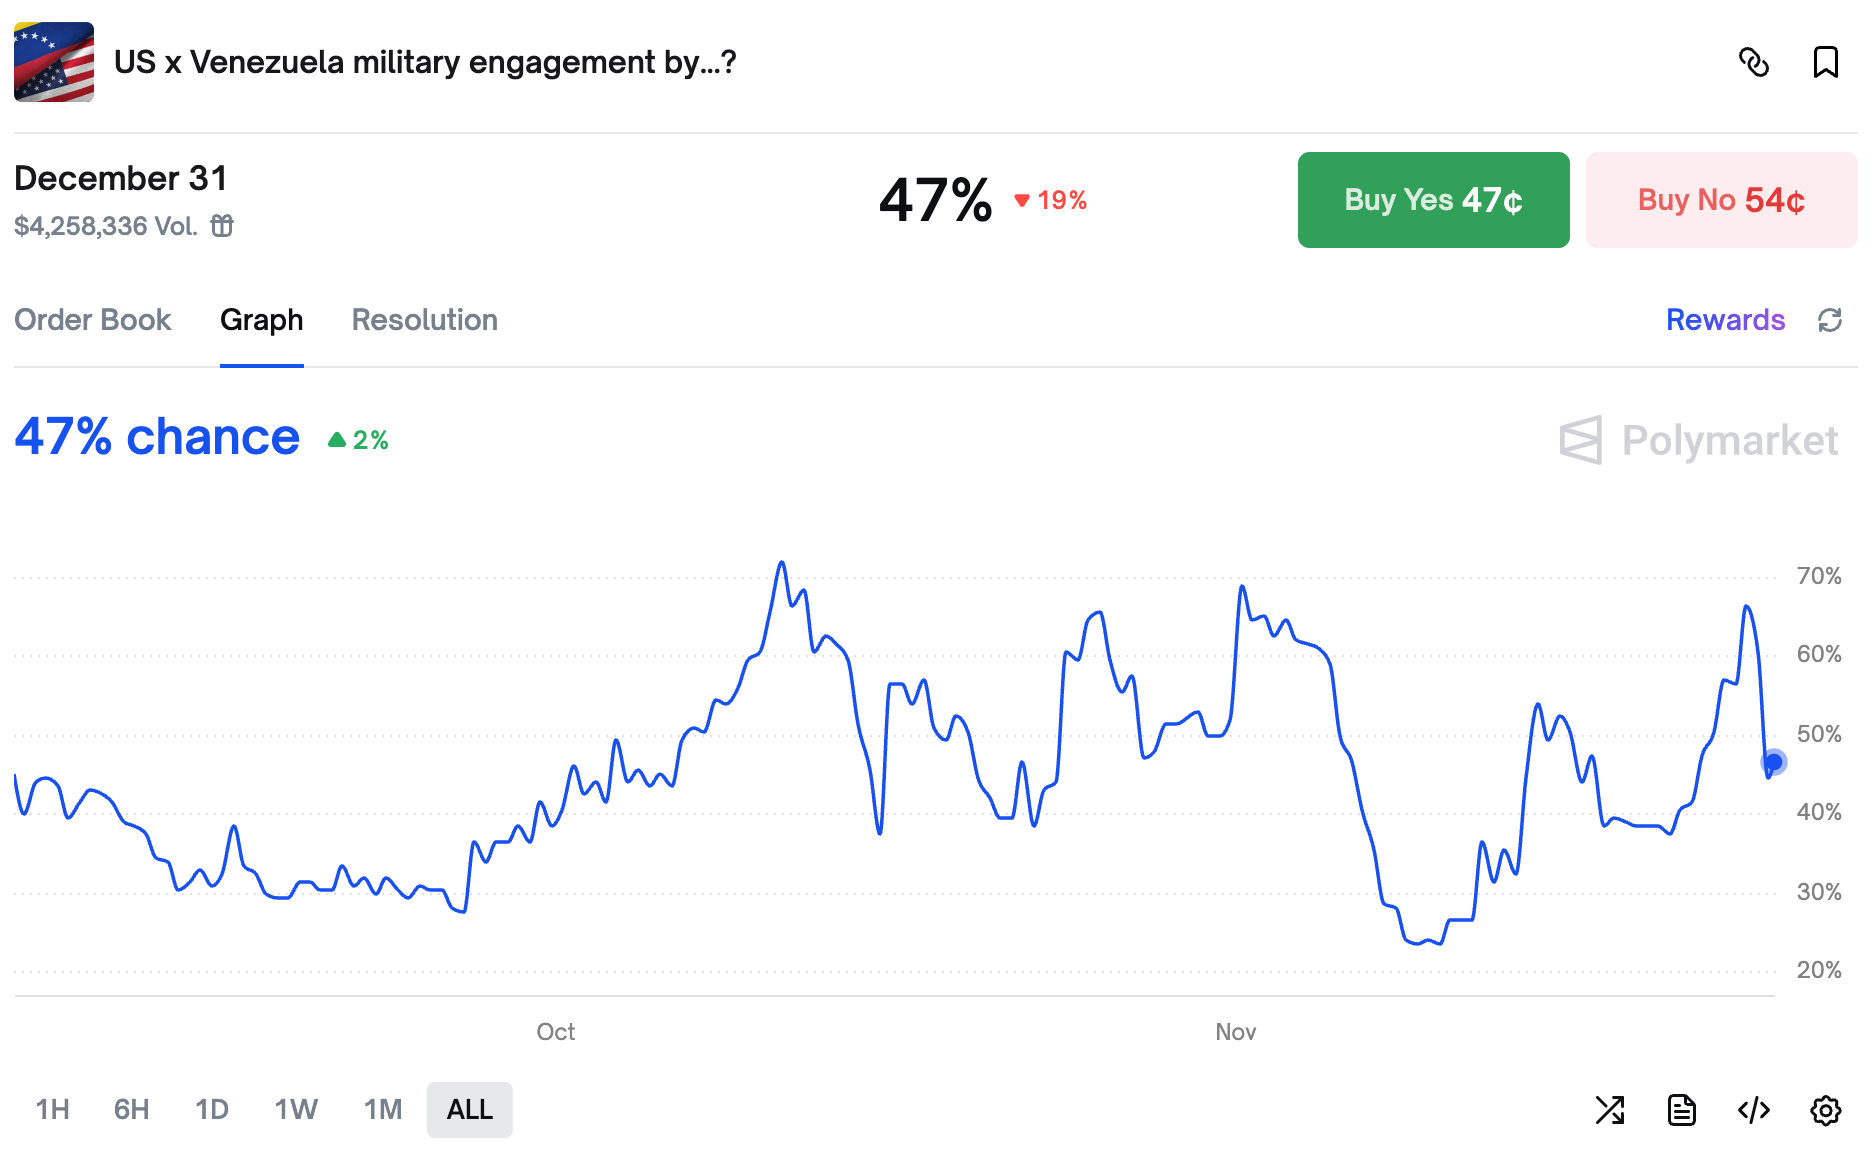Click the shuffle compare icon below chart
Viewport: 1872px width, 1150px height.
click(1610, 1110)
